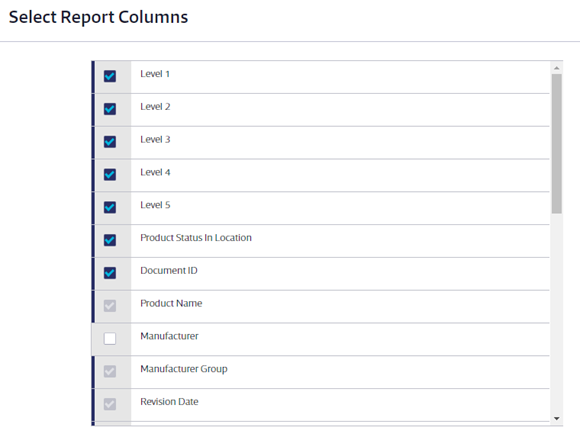Click the scrollbar up arrow
The image size is (580, 437).
556,68
